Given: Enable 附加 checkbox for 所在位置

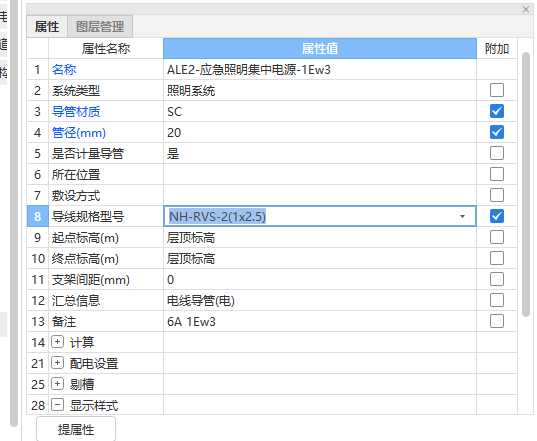Looking at the screenshot, I should [x=497, y=174].
